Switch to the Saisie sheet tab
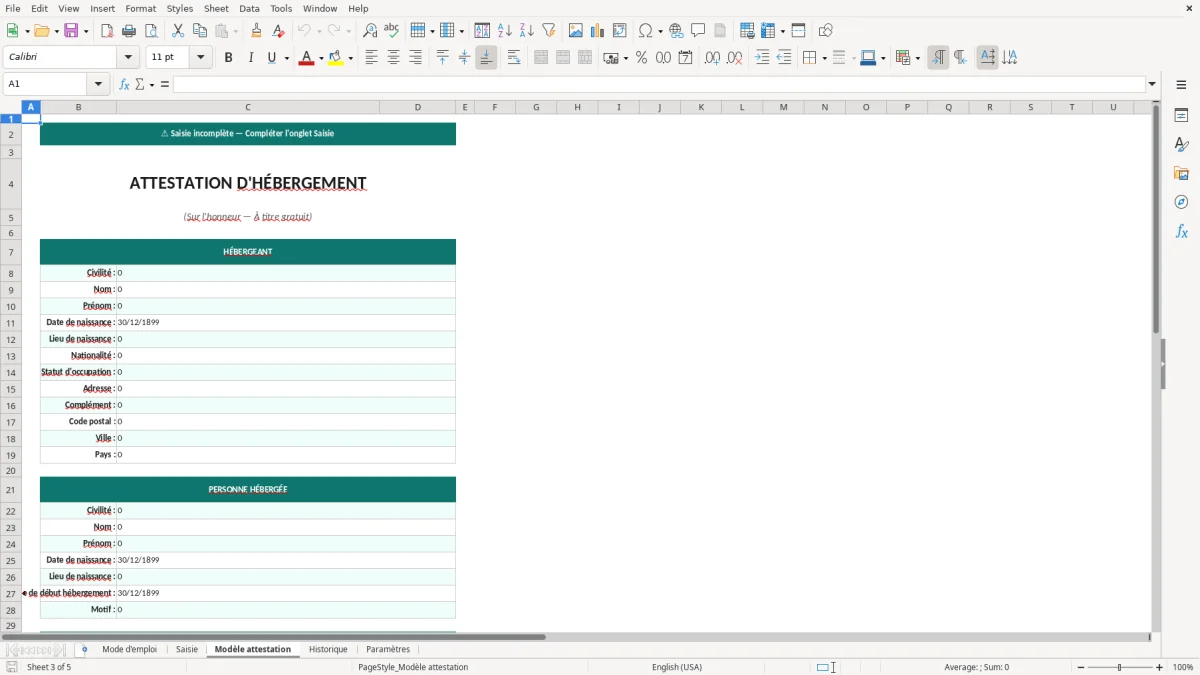Viewport: 1200px width, 675px height. 187,649
